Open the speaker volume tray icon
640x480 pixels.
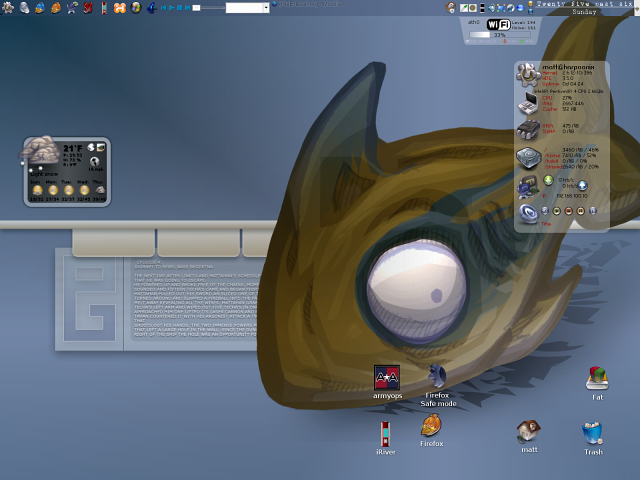491,8
